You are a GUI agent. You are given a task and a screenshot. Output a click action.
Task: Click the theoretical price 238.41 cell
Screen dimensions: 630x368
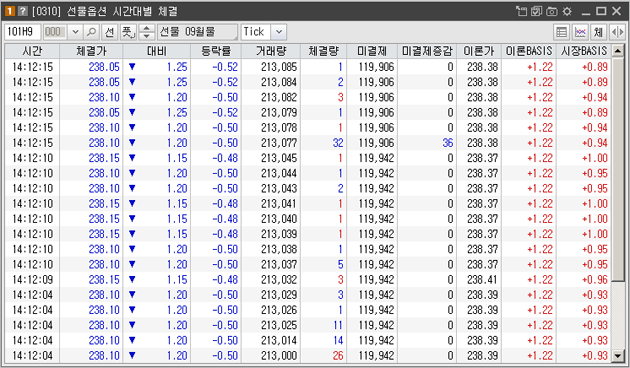coord(479,280)
